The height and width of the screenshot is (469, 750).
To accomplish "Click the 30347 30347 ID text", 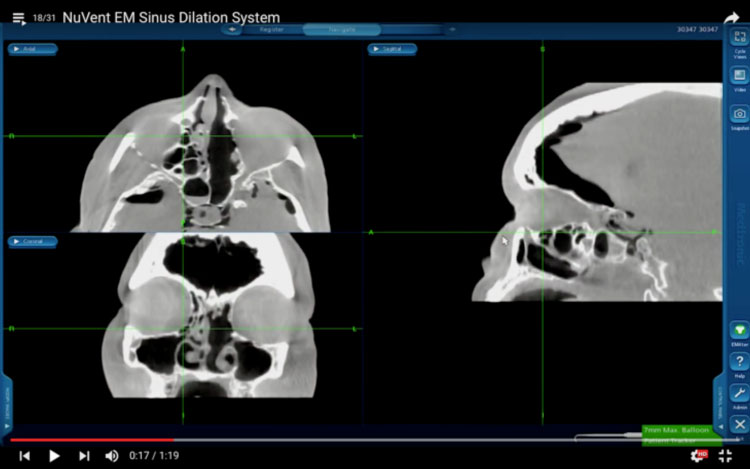I will click(x=697, y=30).
